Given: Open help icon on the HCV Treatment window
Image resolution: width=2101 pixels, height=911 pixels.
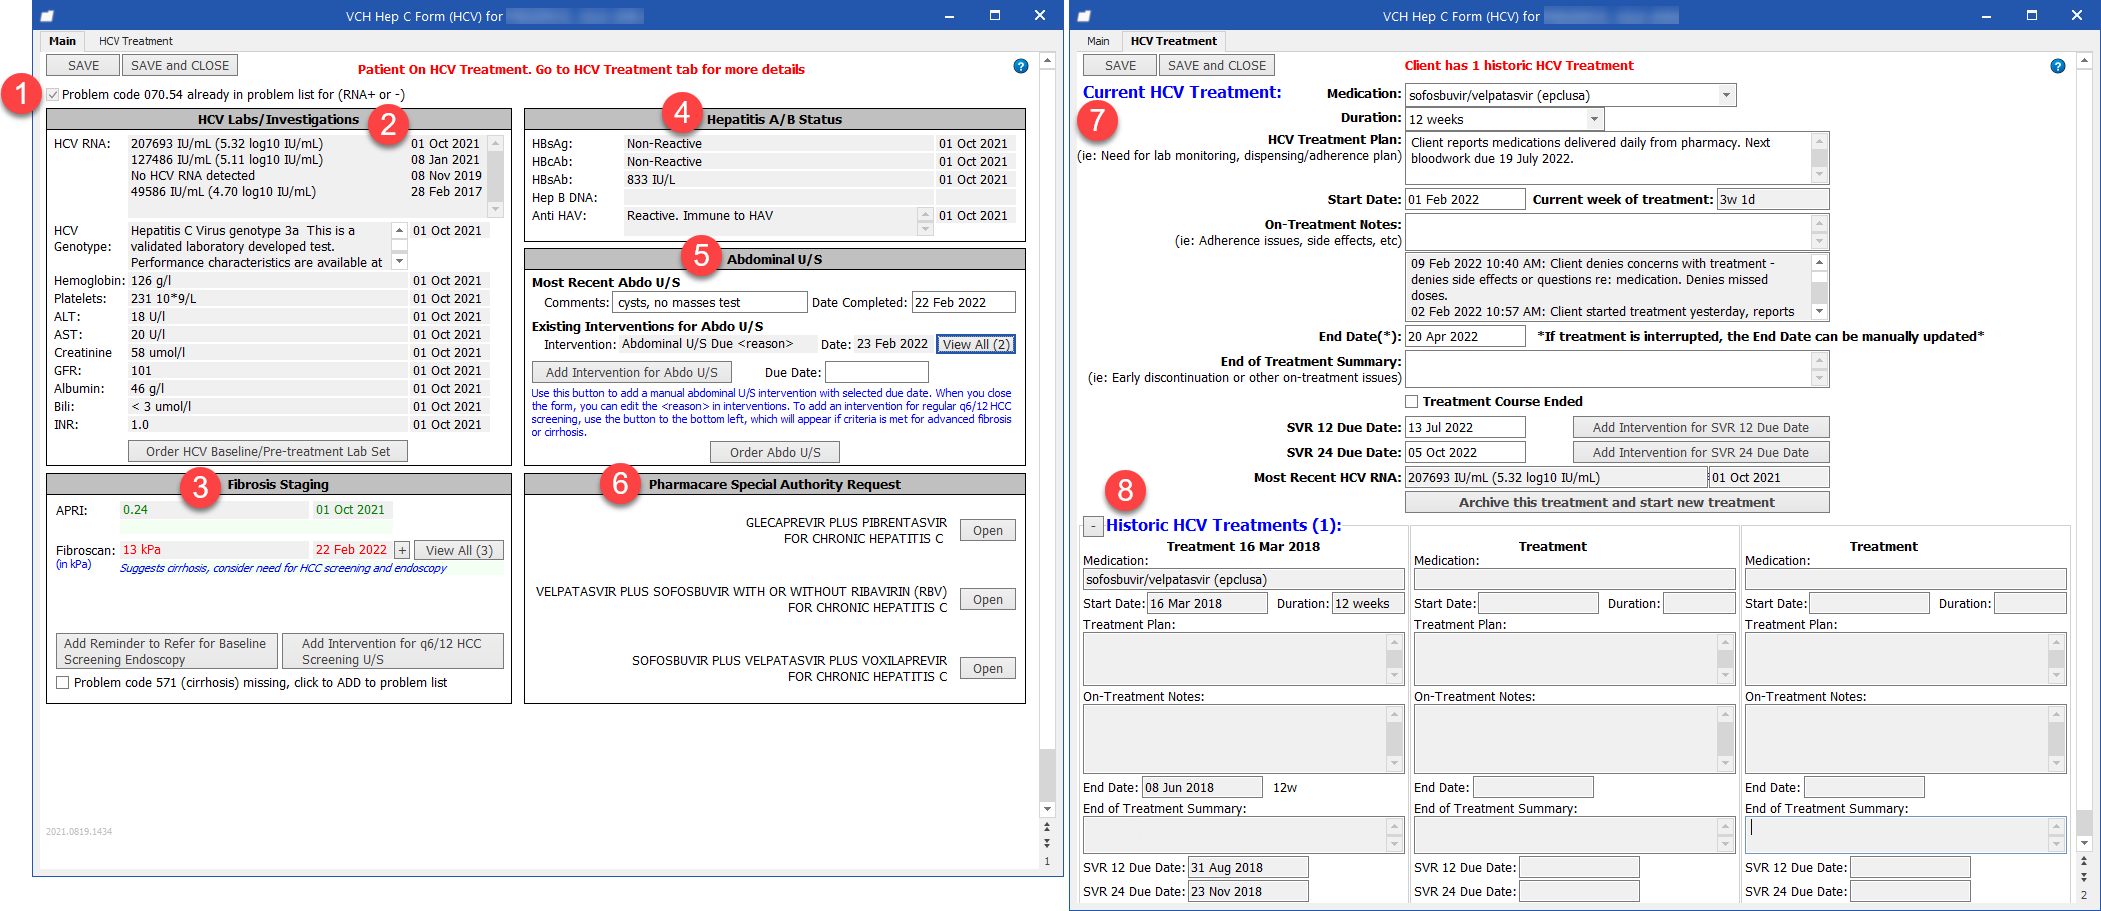Looking at the screenshot, I should point(2058,66).
